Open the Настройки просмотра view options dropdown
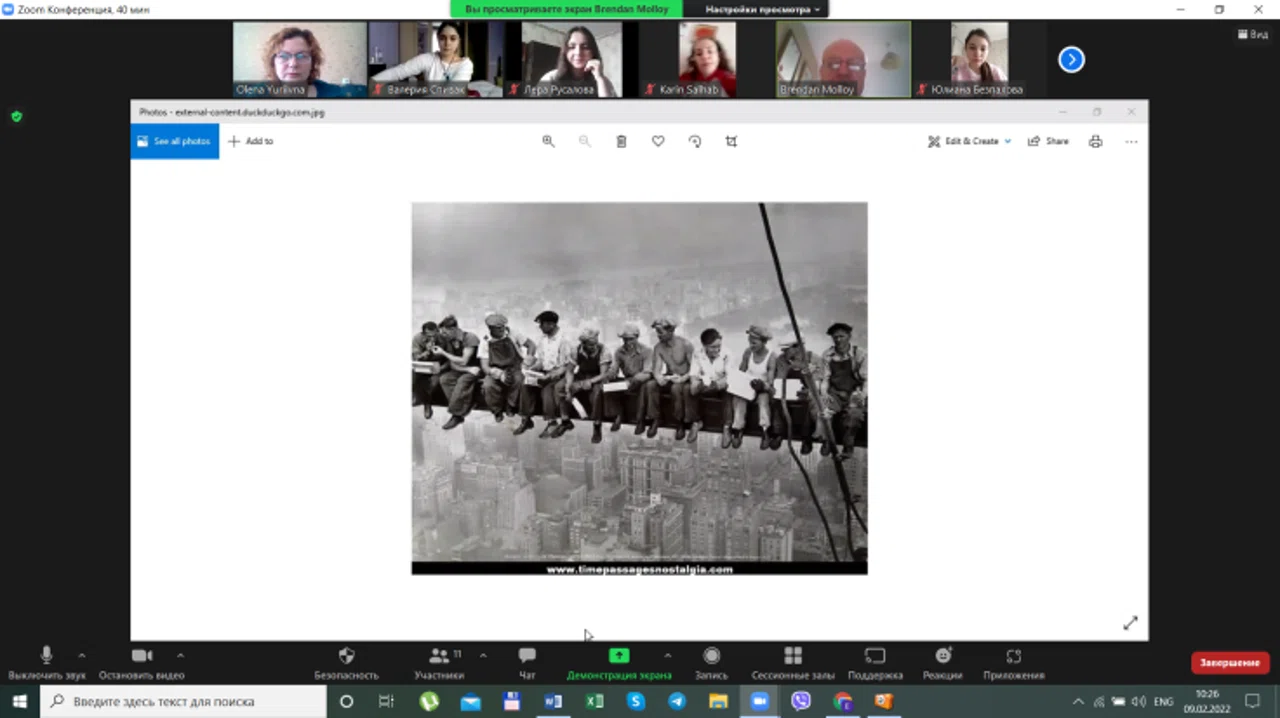 [762, 9]
